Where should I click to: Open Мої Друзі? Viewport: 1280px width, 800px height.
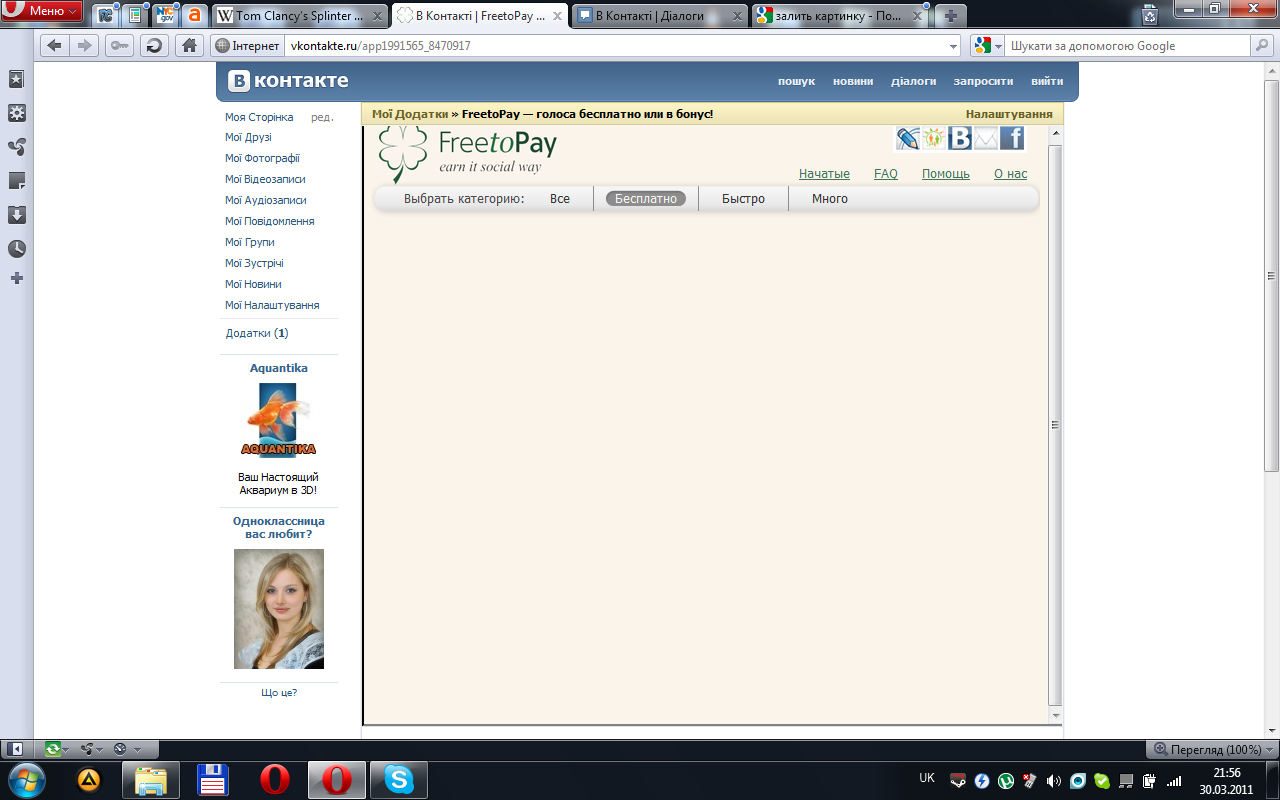(248, 138)
